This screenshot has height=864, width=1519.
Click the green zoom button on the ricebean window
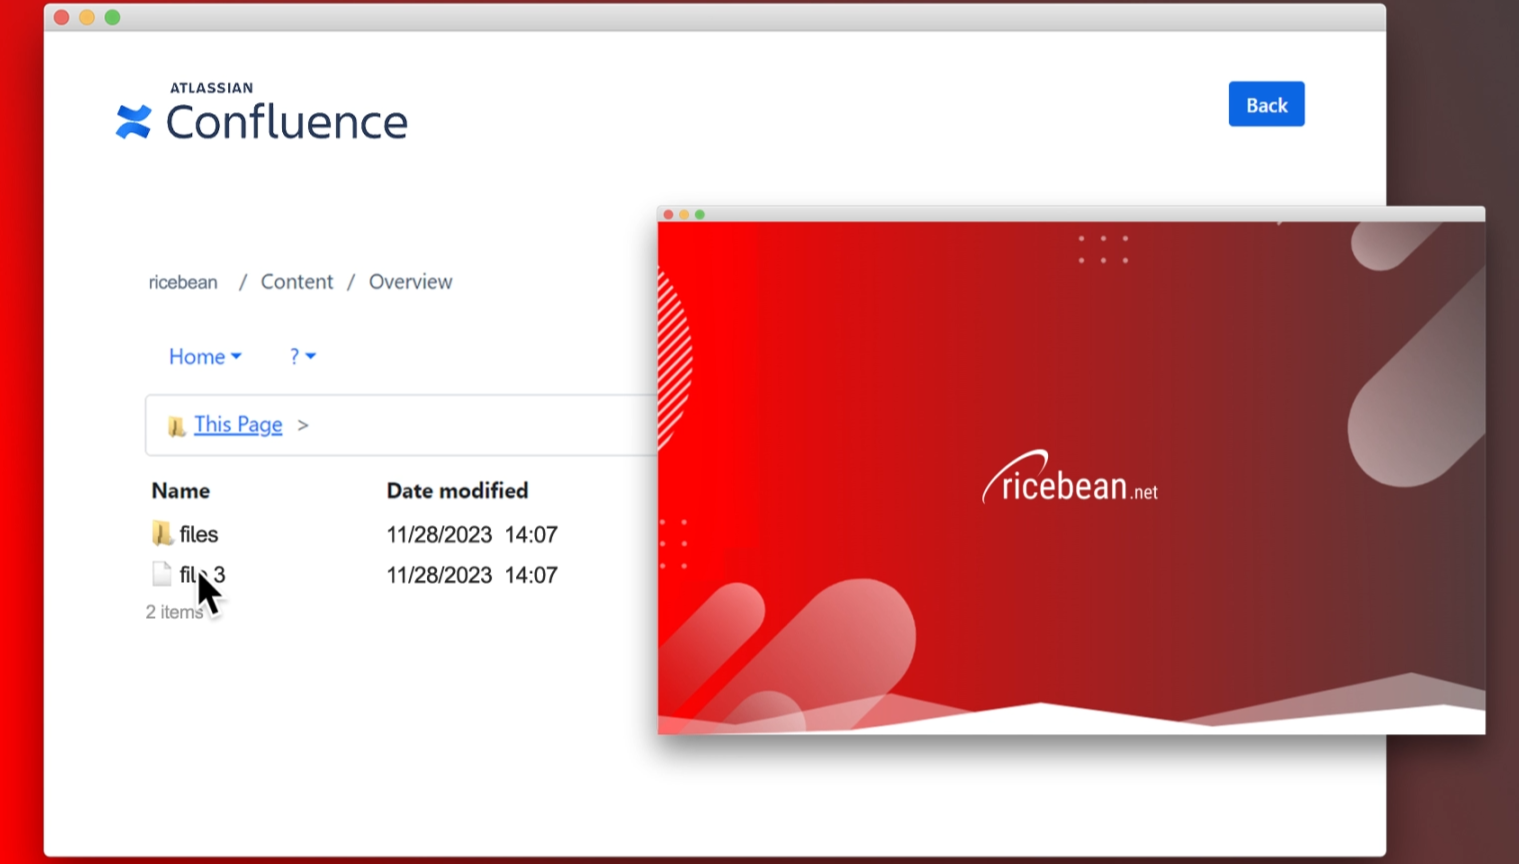tap(700, 214)
